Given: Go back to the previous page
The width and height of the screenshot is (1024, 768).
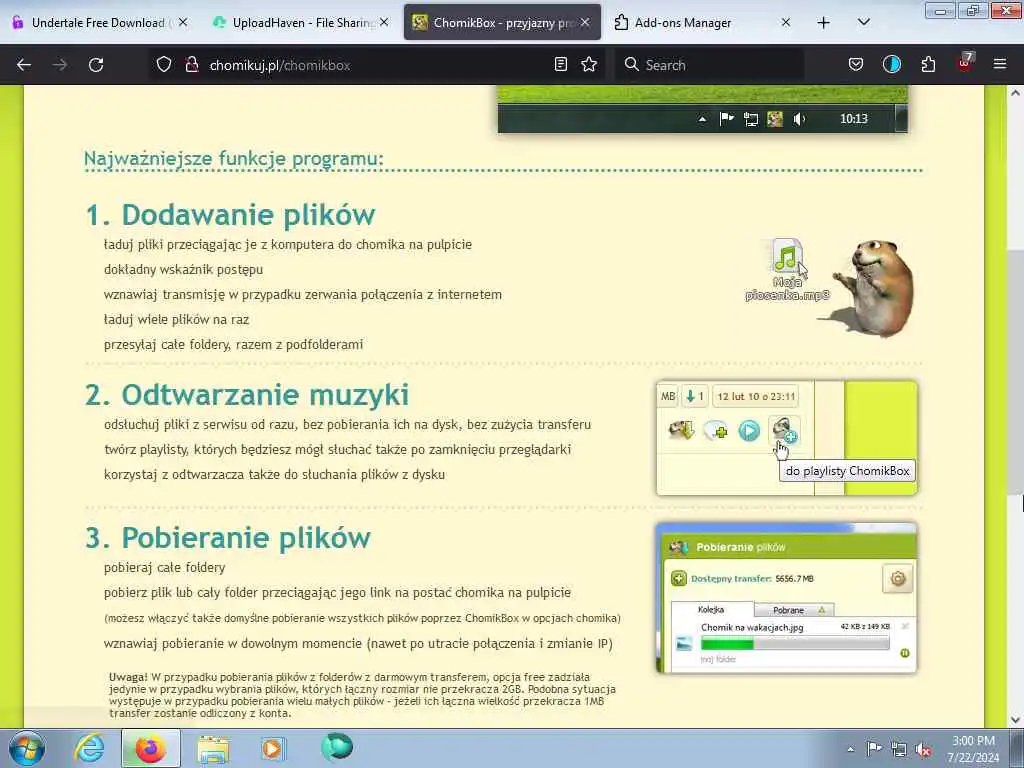Looking at the screenshot, I should click(x=24, y=65).
